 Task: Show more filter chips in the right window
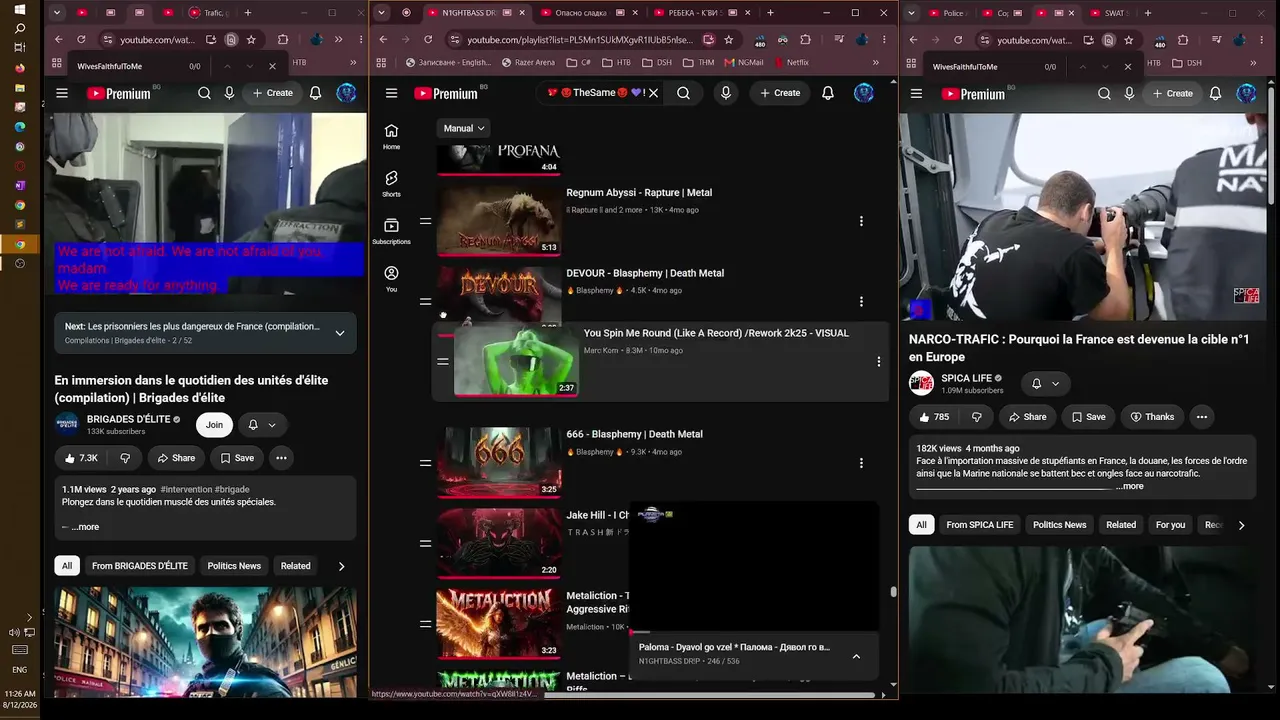click(1241, 525)
